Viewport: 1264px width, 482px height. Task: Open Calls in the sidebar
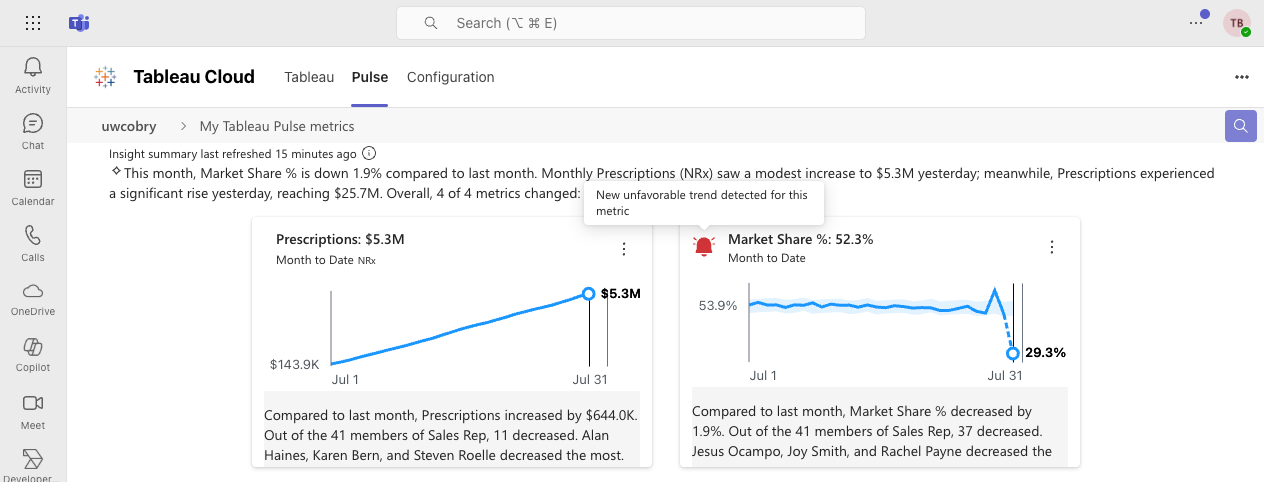click(x=33, y=243)
